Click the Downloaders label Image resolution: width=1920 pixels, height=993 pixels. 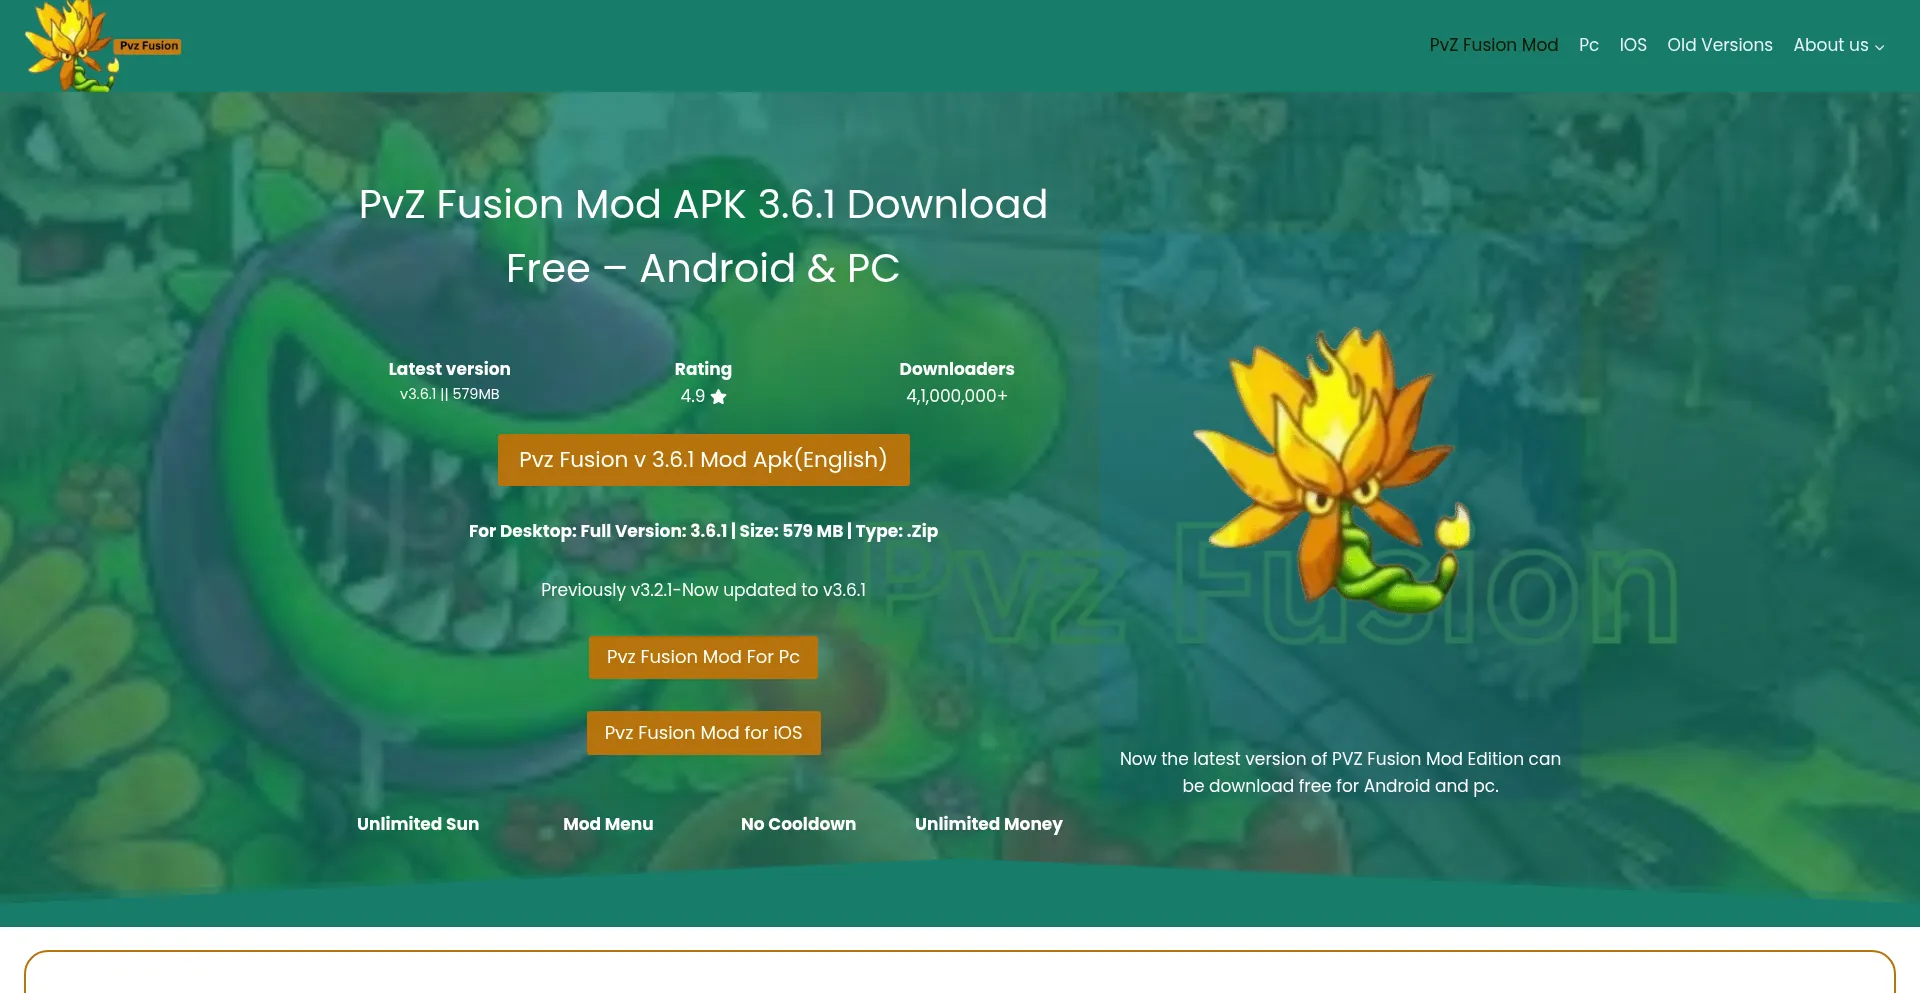(956, 369)
